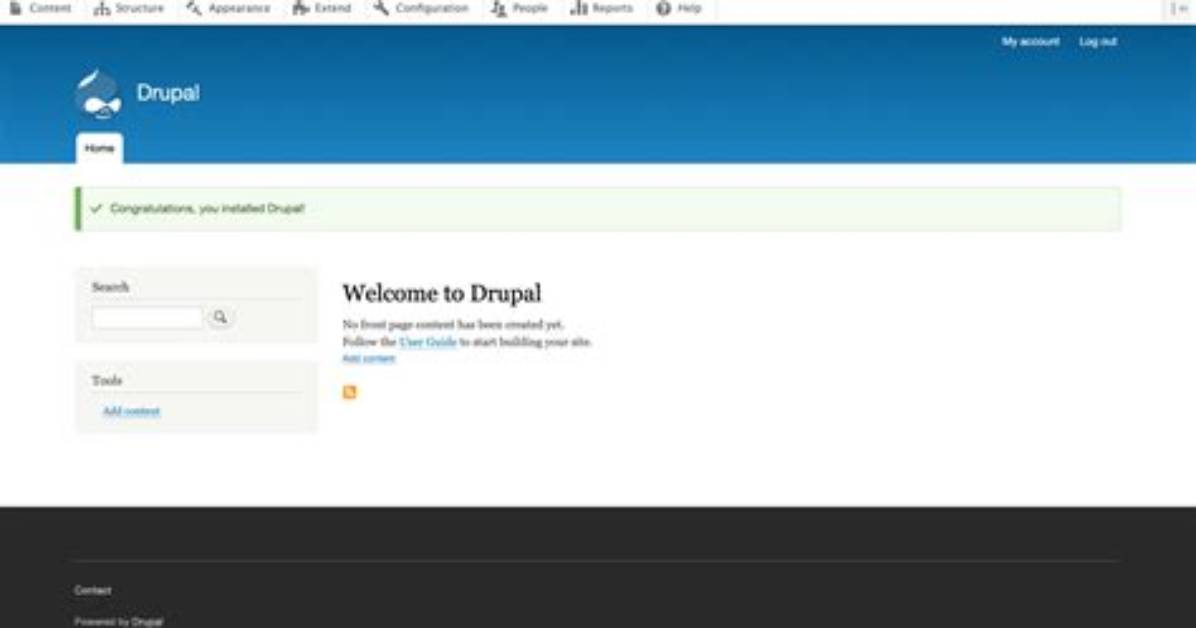1196x628 pixels.
Task: Toggle the toolbar orientation icon at far right
Action: 1178,8
